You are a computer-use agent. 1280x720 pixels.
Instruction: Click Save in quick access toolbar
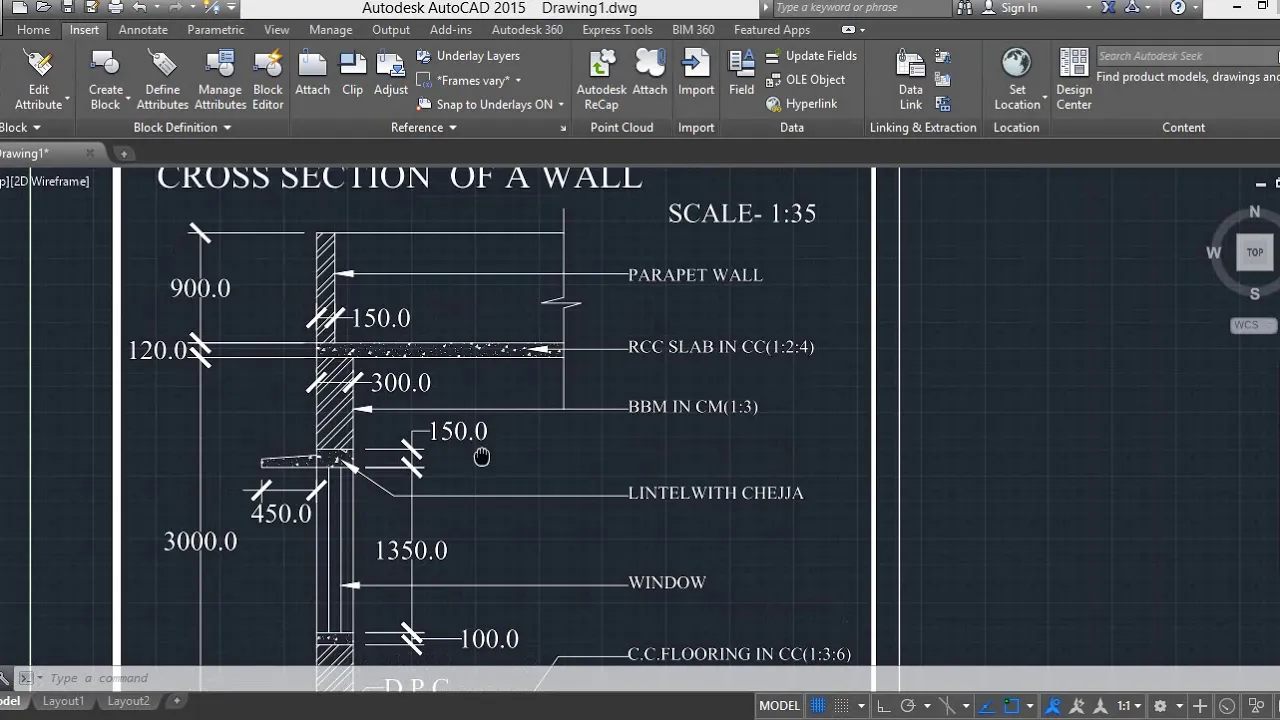[x=68, y=7]
